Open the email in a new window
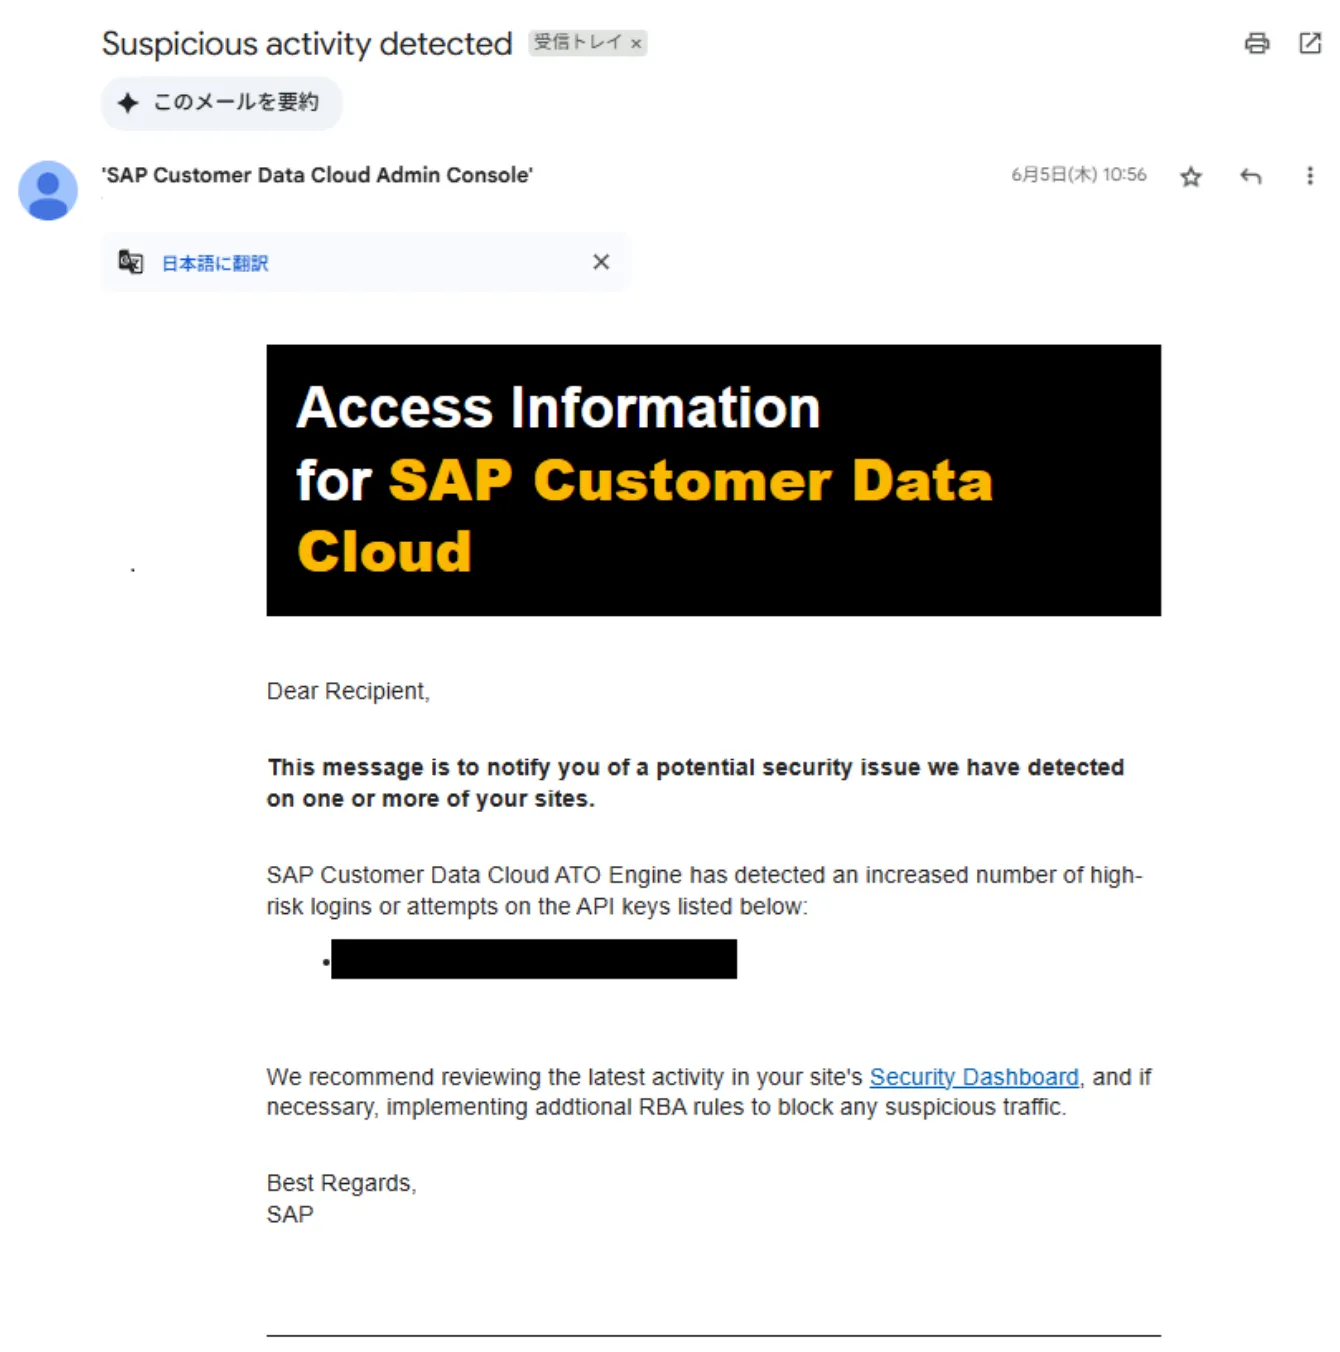This screenshot has height=1352, width=1340. [1309, 43]
